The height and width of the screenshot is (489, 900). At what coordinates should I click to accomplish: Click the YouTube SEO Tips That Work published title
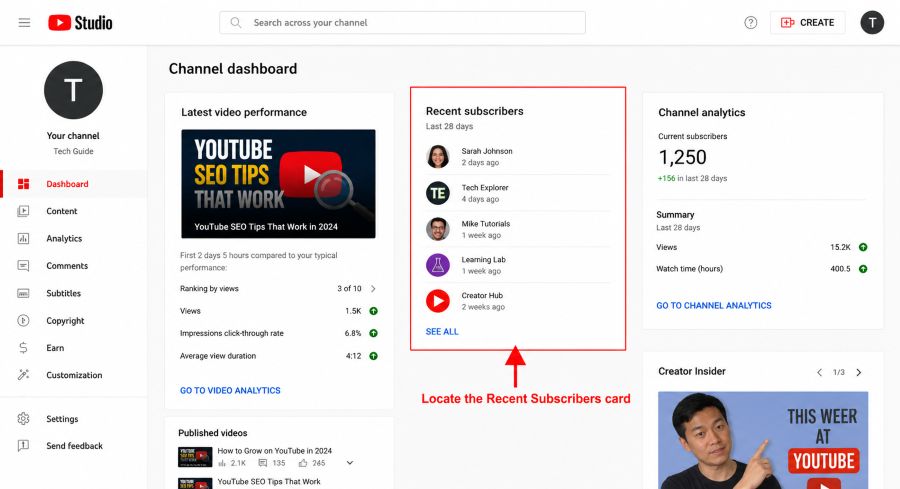pyautogui.click(x=269, y=482)
